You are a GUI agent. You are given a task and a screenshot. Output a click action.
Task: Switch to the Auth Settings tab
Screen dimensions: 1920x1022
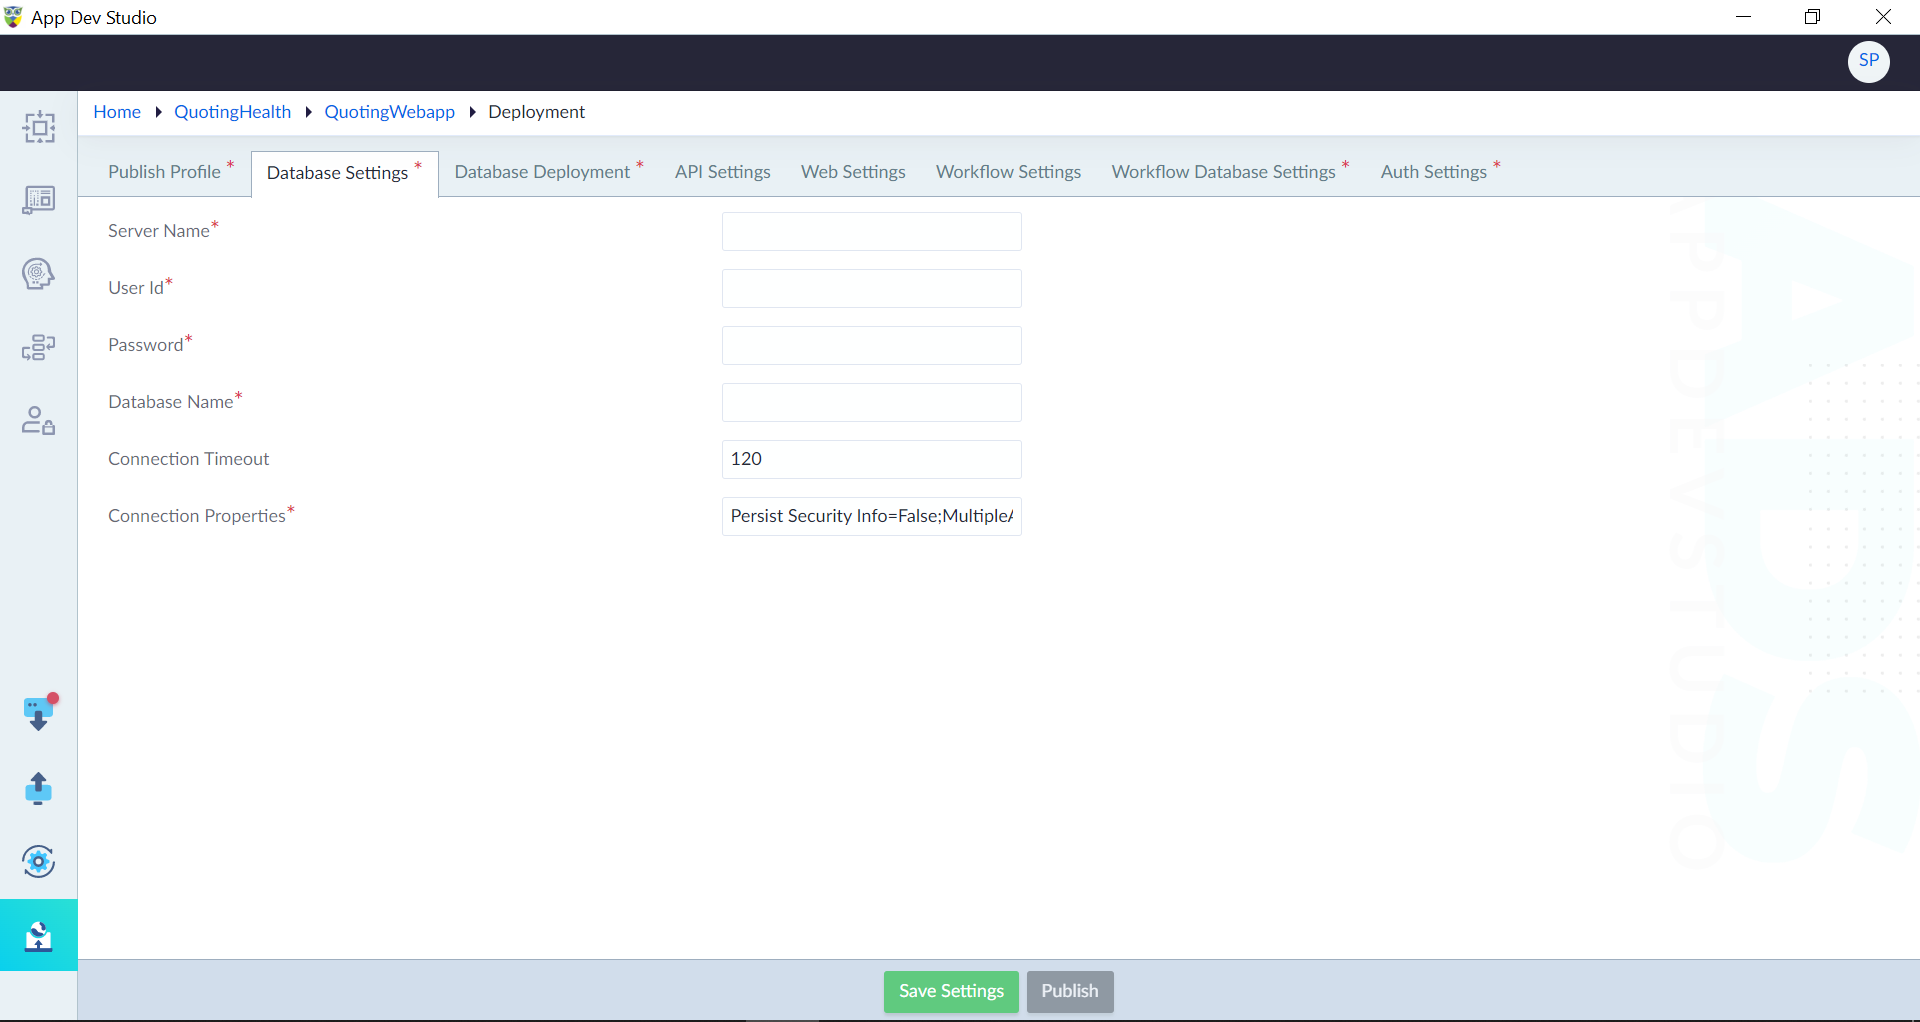click(1440, 171)
